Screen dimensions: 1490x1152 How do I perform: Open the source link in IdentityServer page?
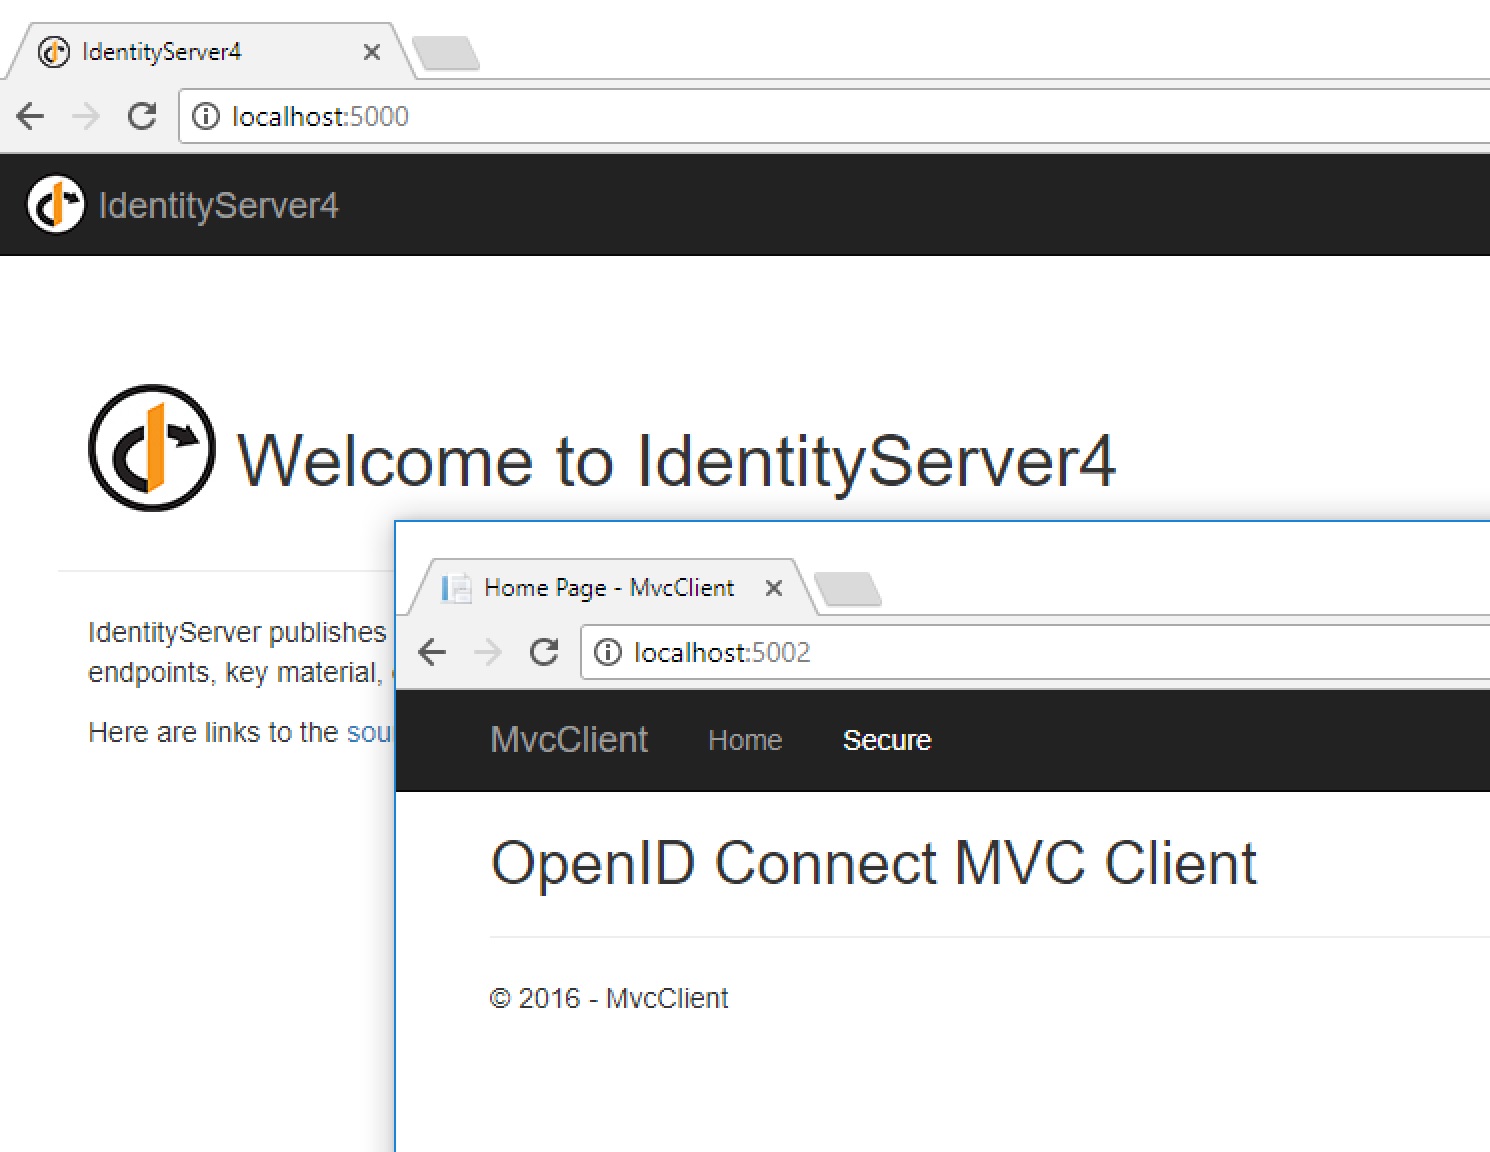coord(369,732)
